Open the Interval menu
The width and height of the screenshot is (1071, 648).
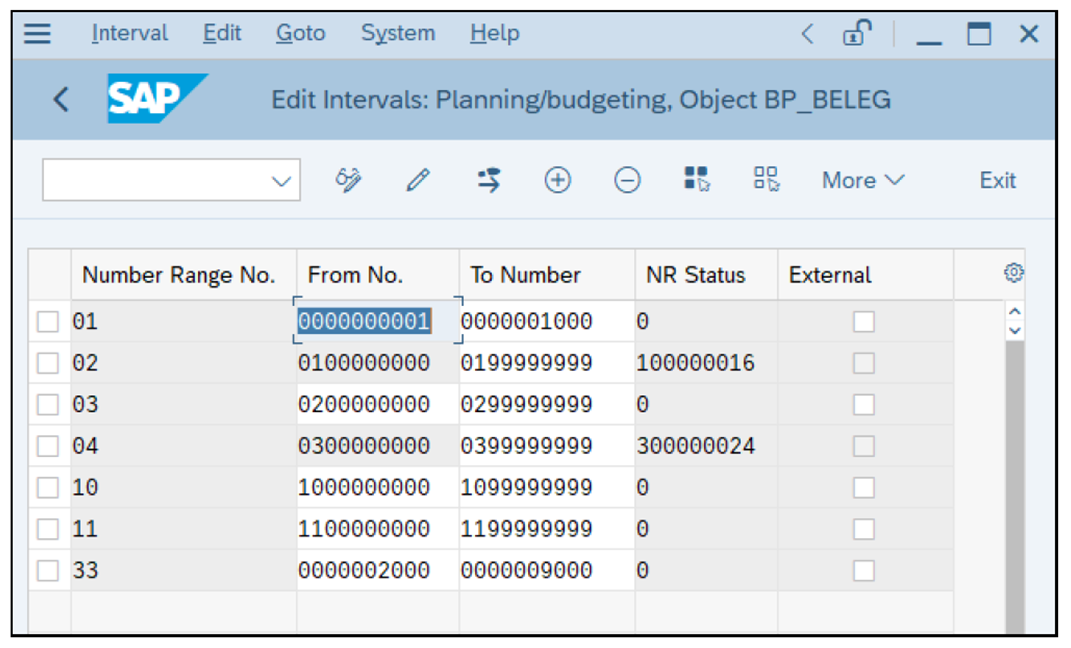click(129, 32)
